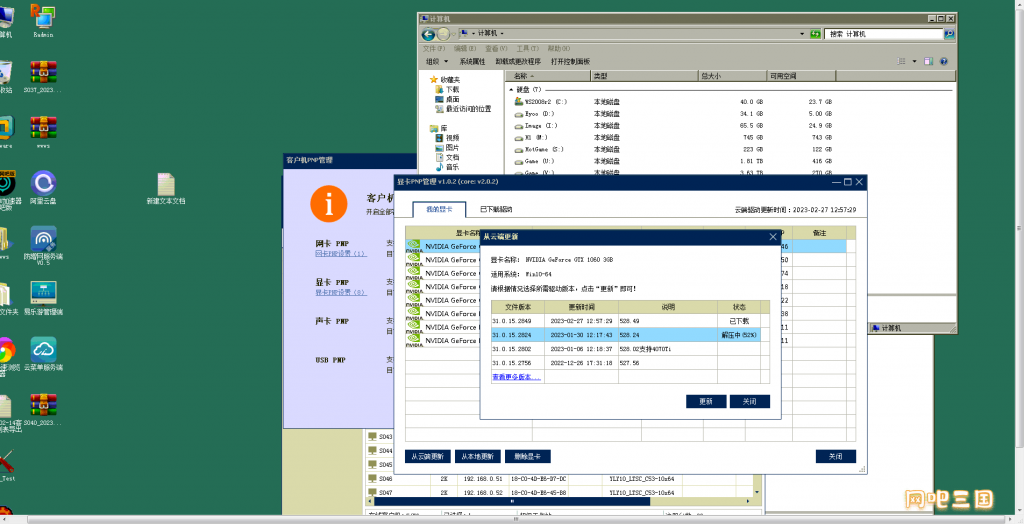Open the recent pages dropdown next to the forward arrow
Image resolution: width=1024 pixels, height=524 pixels.
[454, 35]
